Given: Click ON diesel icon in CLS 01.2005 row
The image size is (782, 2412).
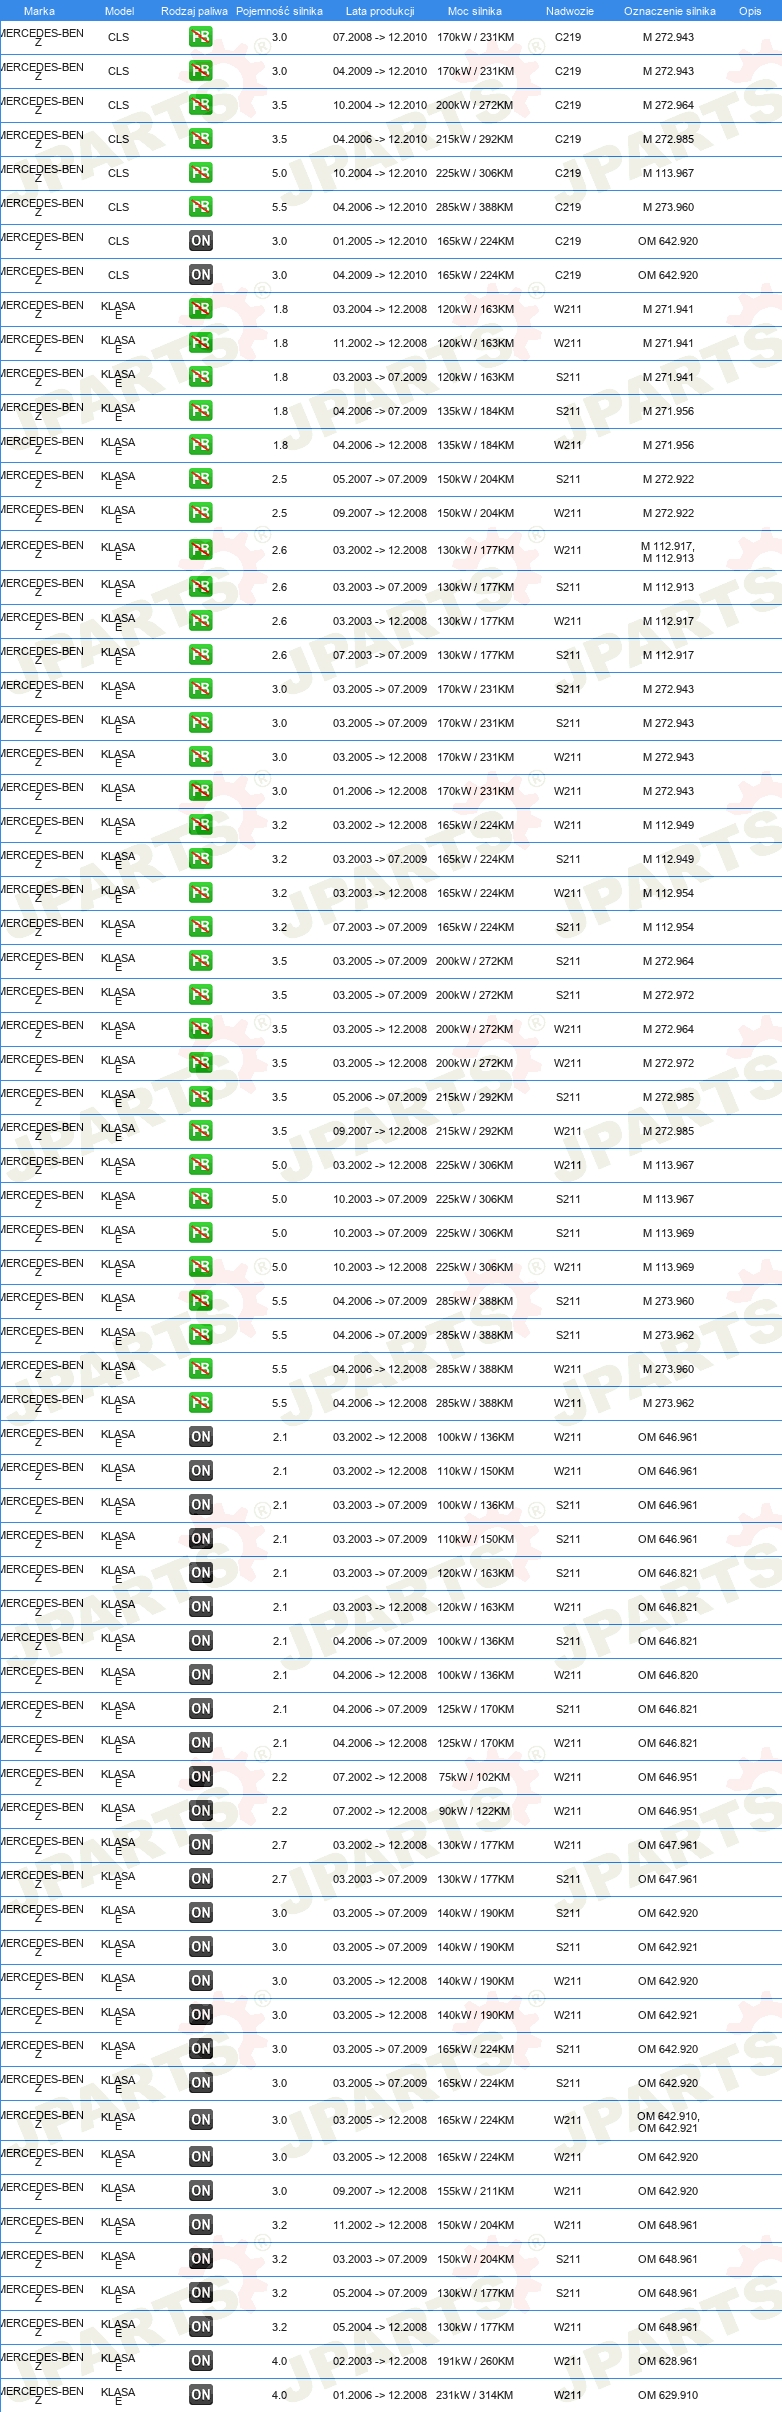Looking at the screenshot, I should pos(201,241).
